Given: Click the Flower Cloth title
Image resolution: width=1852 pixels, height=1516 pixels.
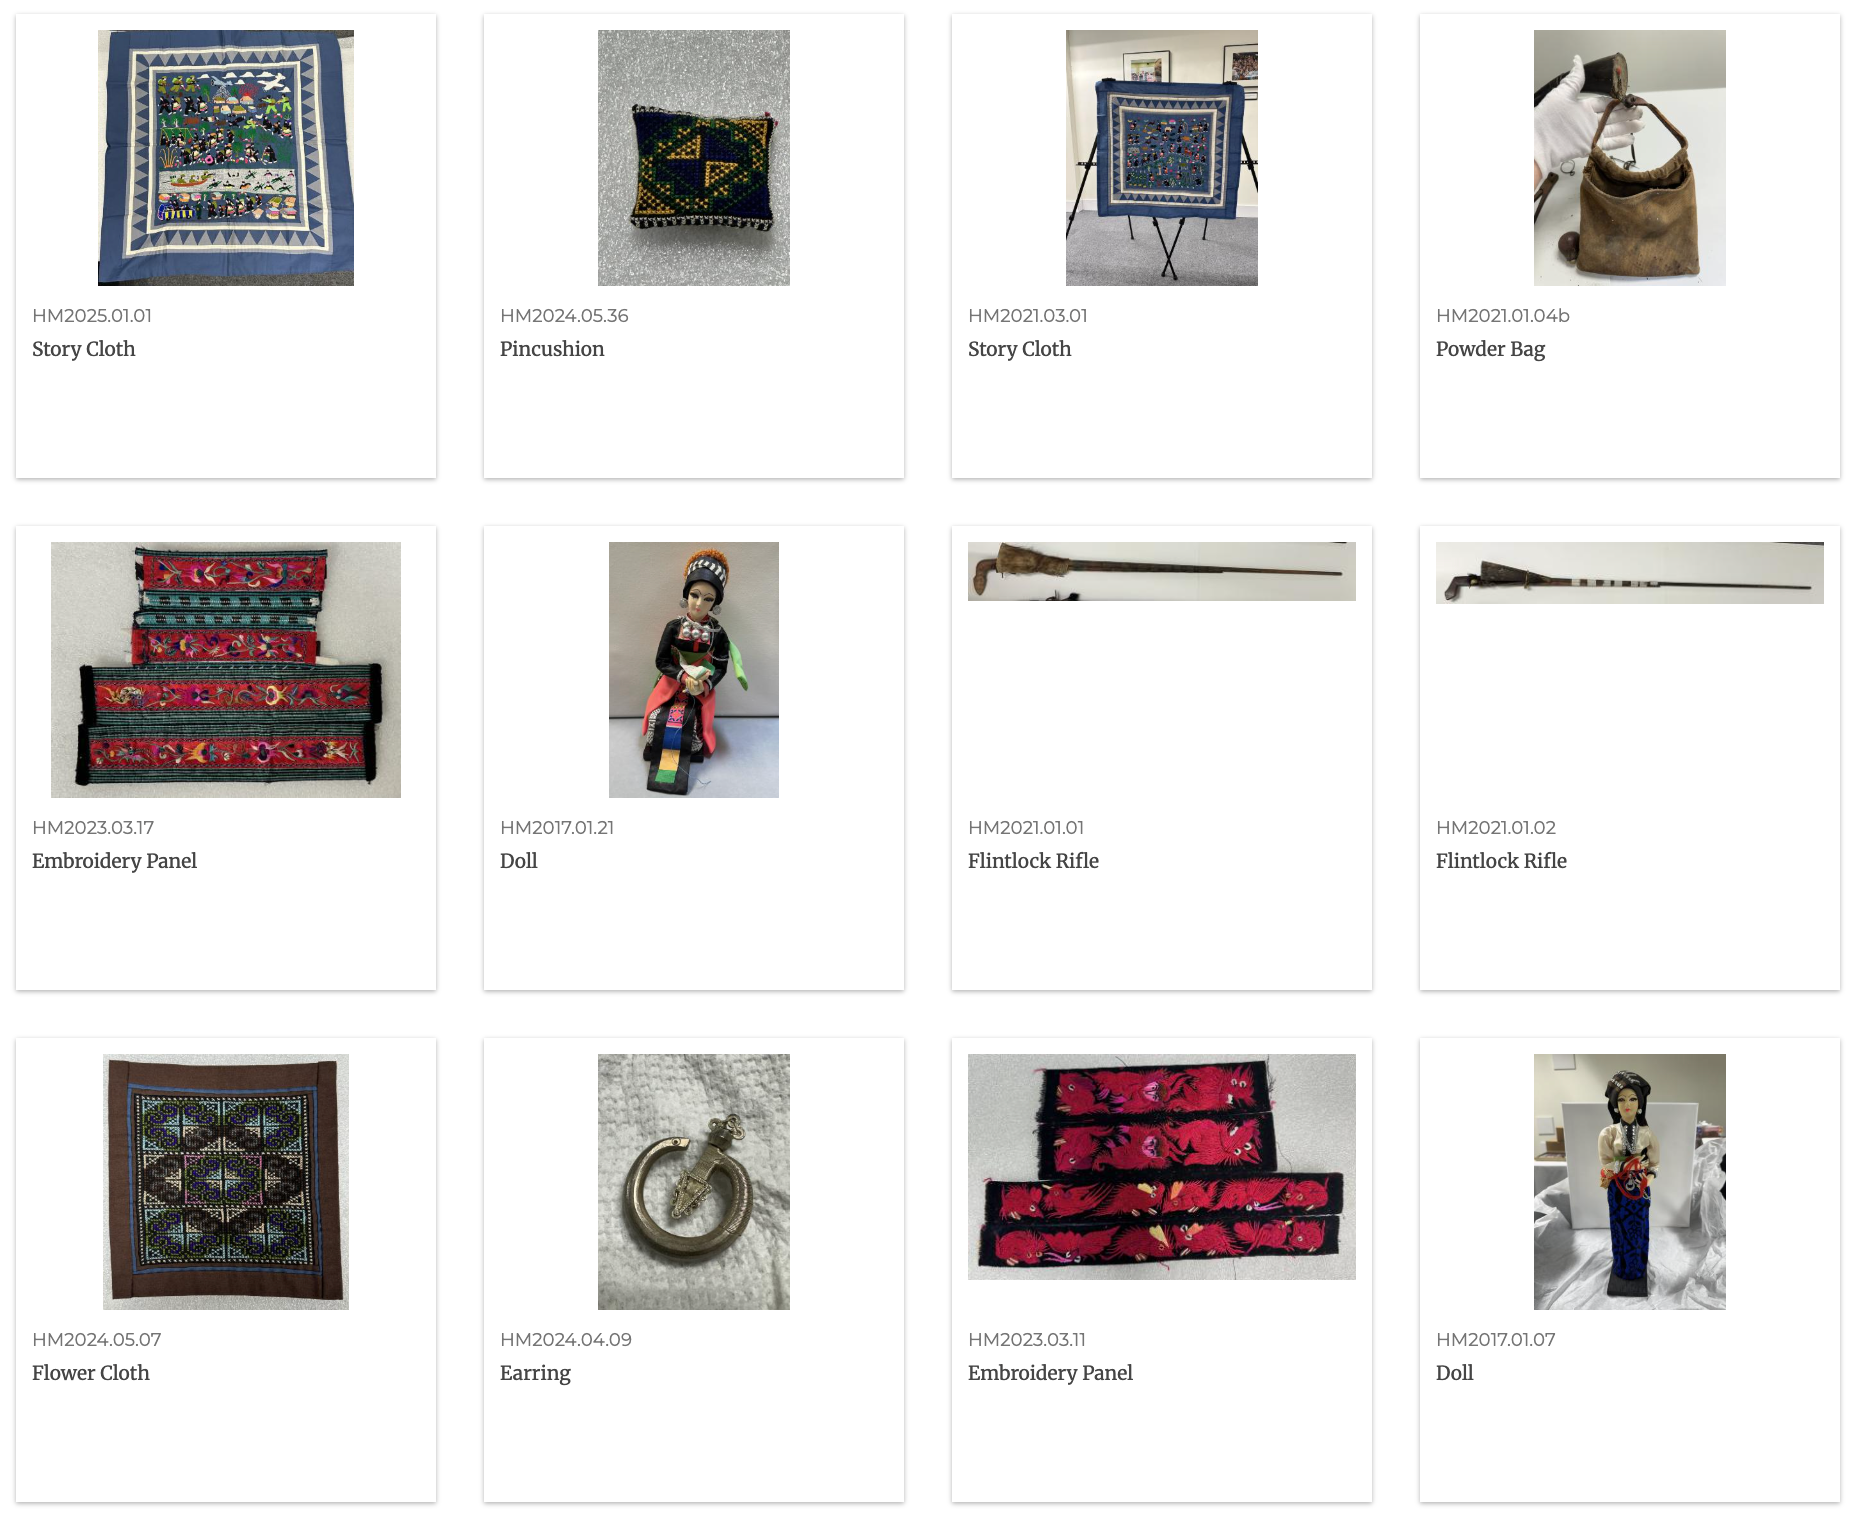Looking at the screenshot, I should pyautogui.click(x=91, y=1373).
